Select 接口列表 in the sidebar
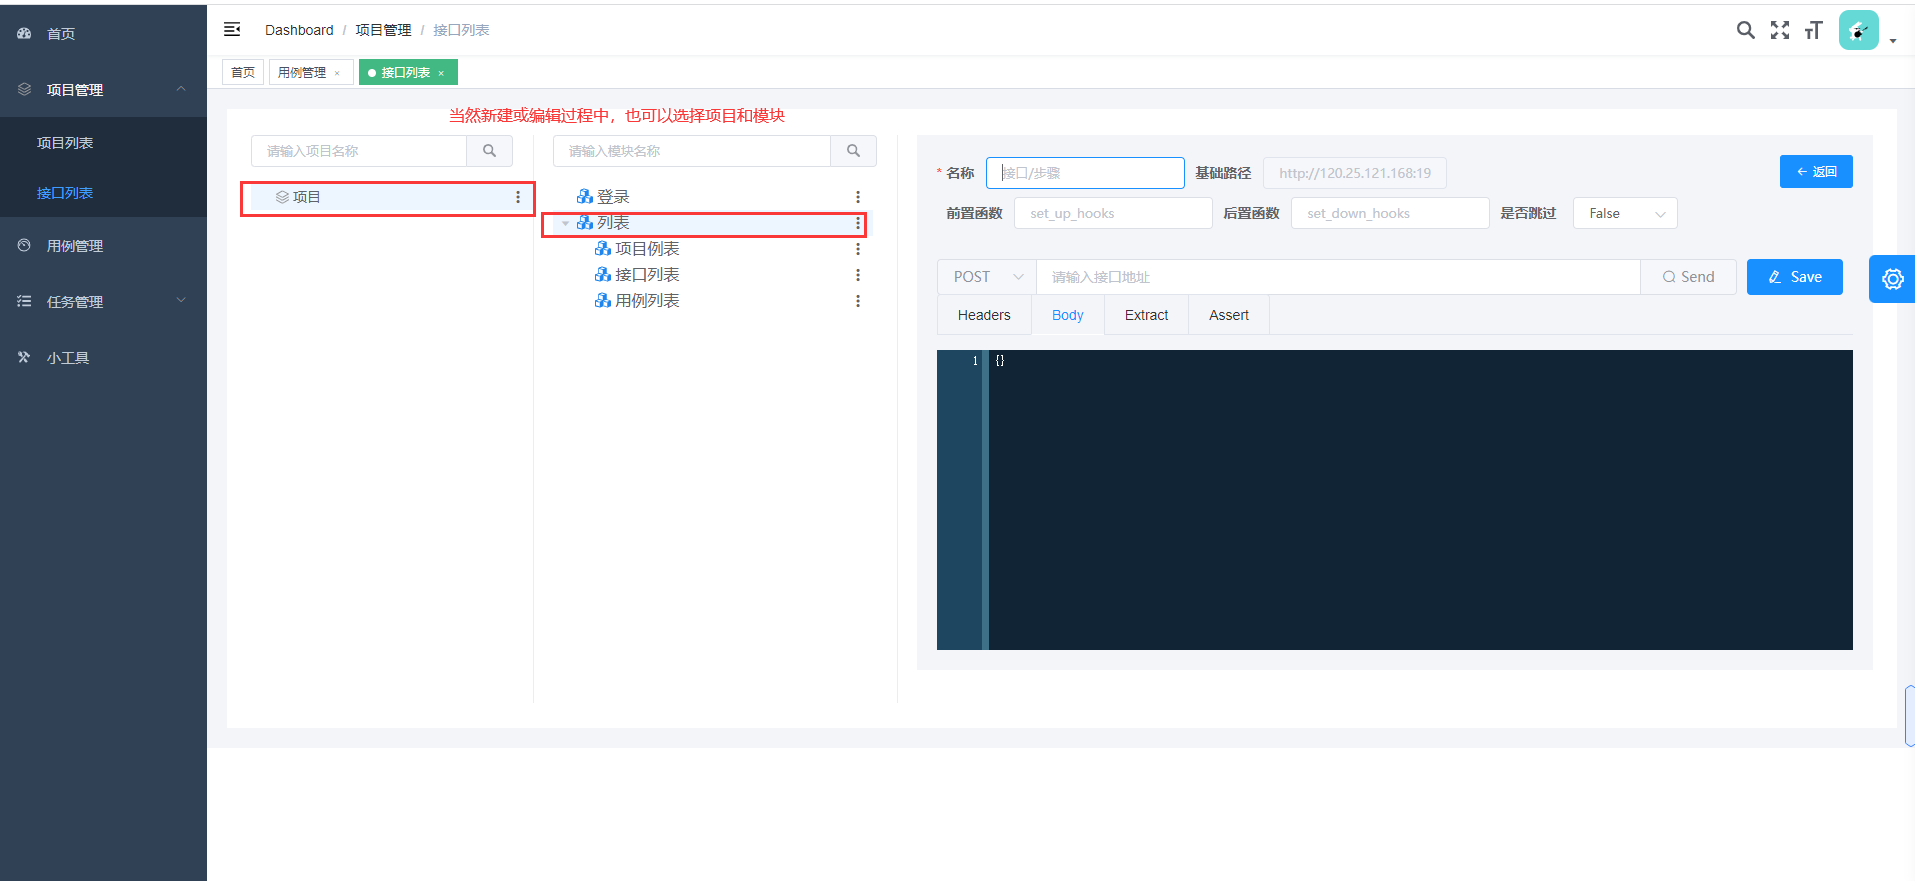1915x881 pixels. tap(103, 193)
